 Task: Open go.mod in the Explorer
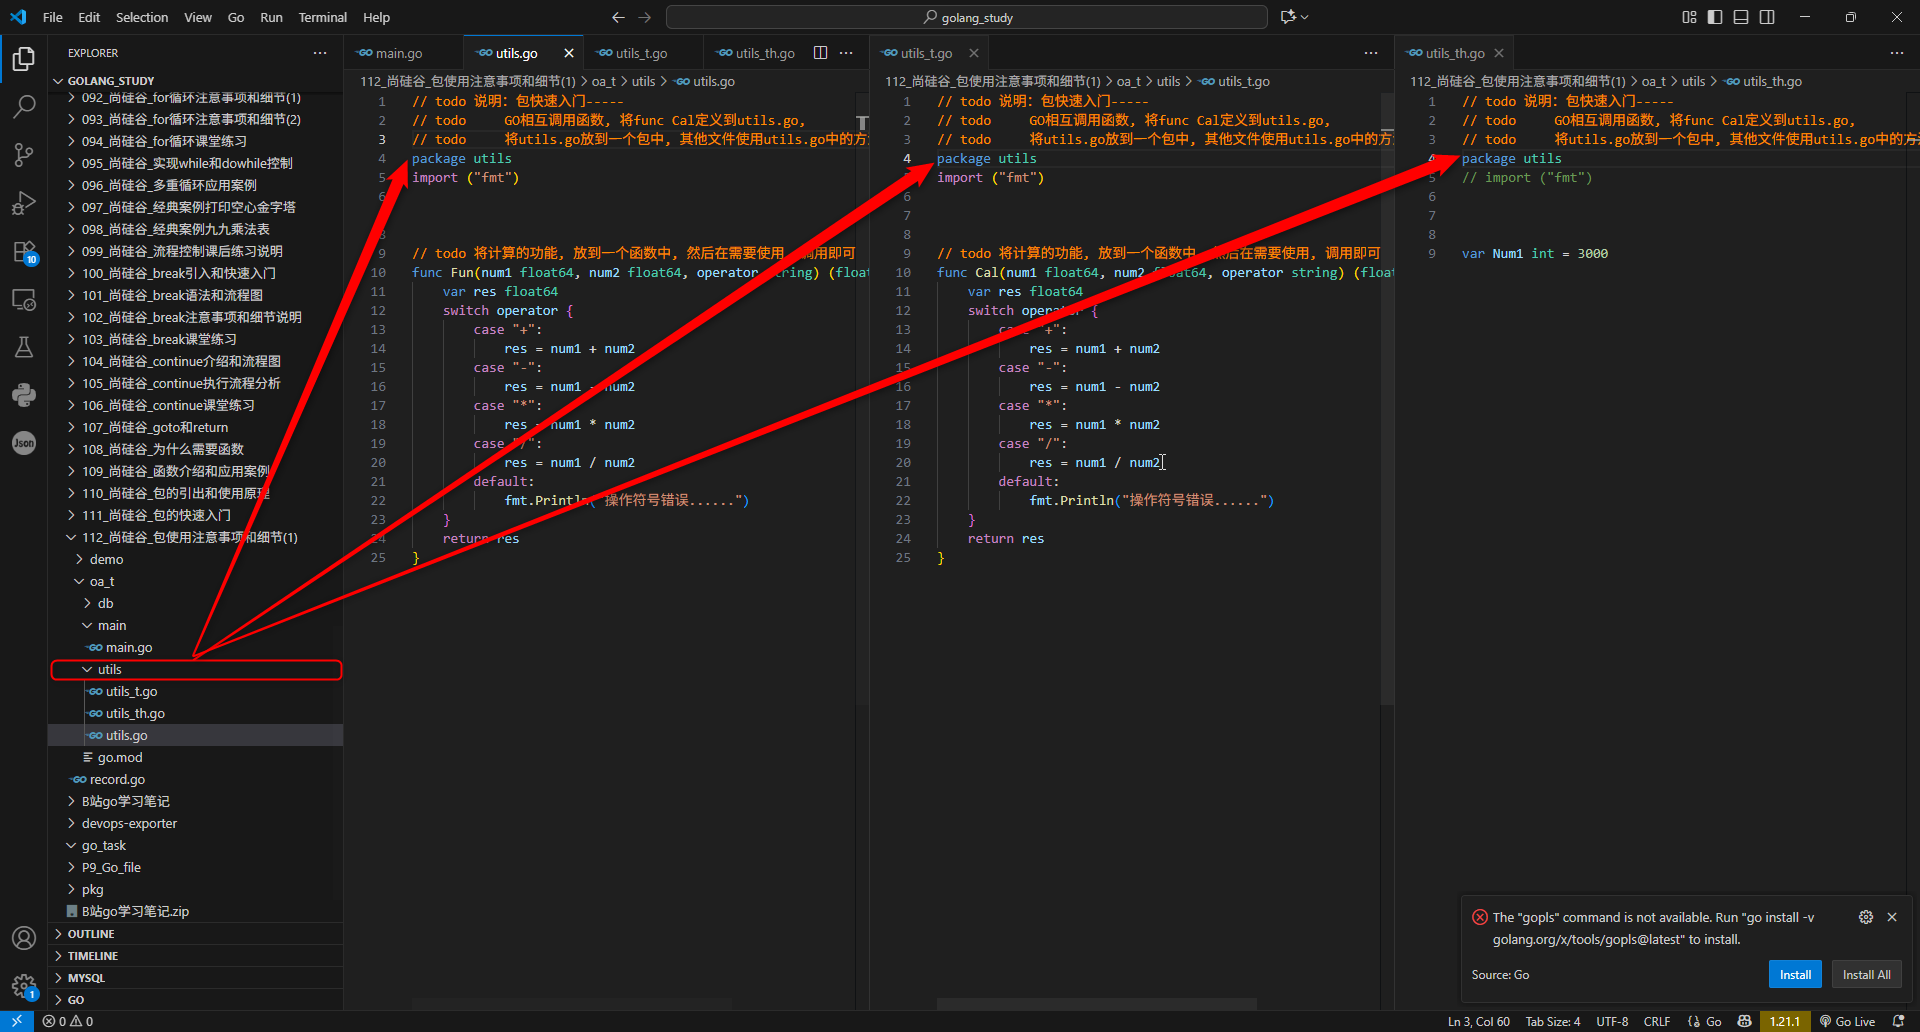[x=196, y=757]
